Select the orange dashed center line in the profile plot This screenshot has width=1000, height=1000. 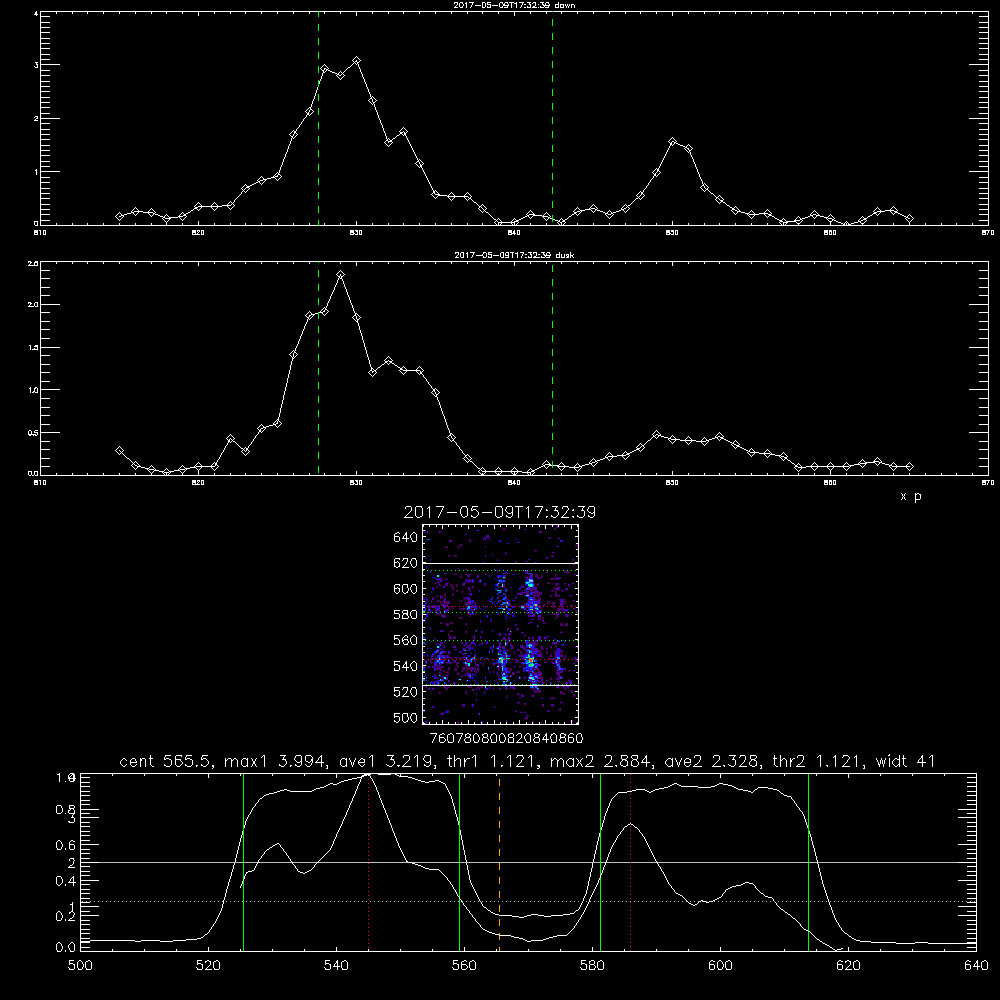pos(499,862)
